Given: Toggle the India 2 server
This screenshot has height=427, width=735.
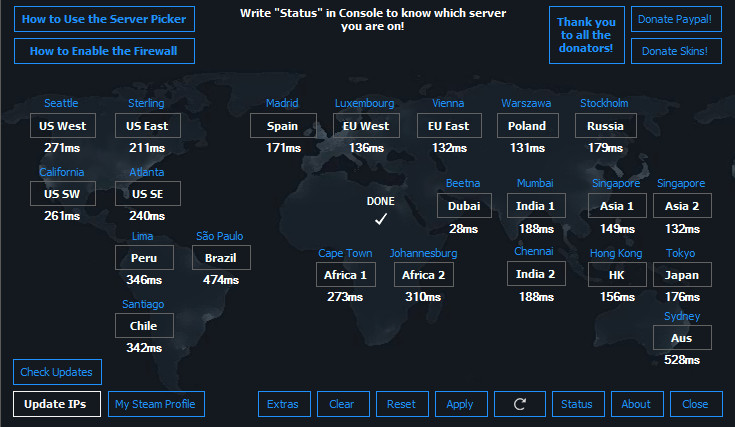Looking at the screenshot, I should coord(536,274).
